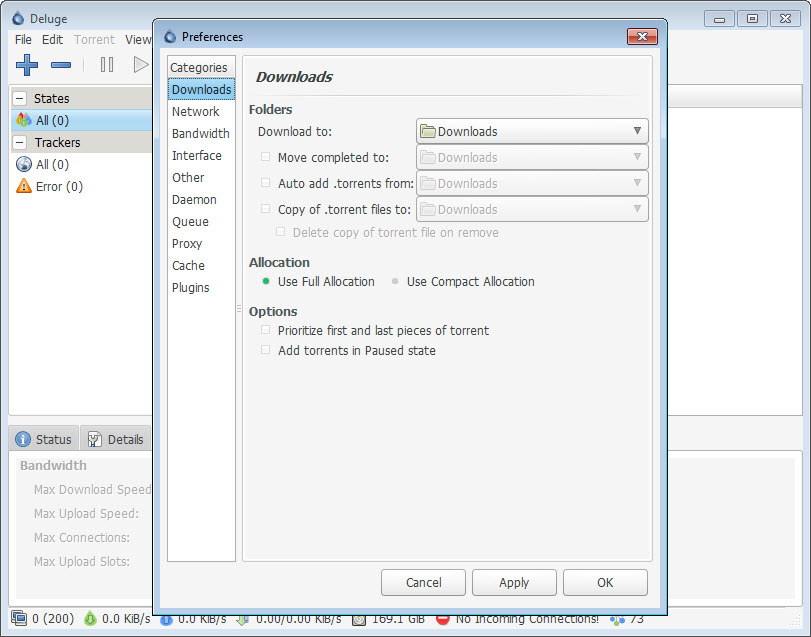This screenshot has height=637, width=811.
Task: Open the Move completed to folder dropdown
Action: [532, 157]
